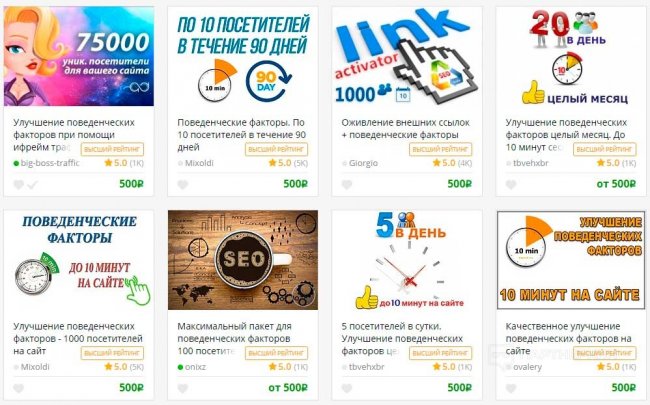Click seller name big-boss-traffic
The height and width of the screenshot is (405, 650).
tap(50, 163)
